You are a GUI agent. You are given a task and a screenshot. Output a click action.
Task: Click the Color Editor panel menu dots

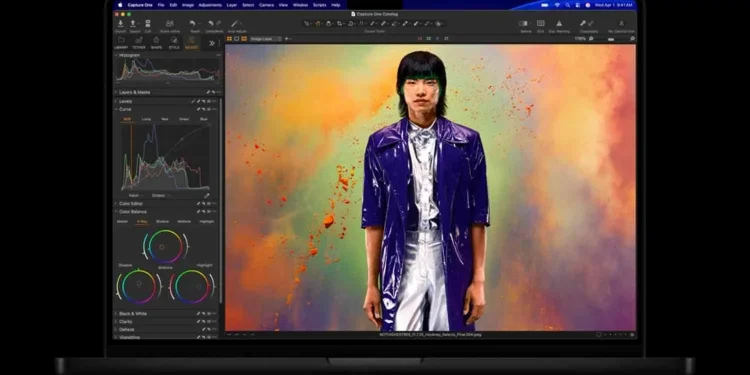(214, 204)
